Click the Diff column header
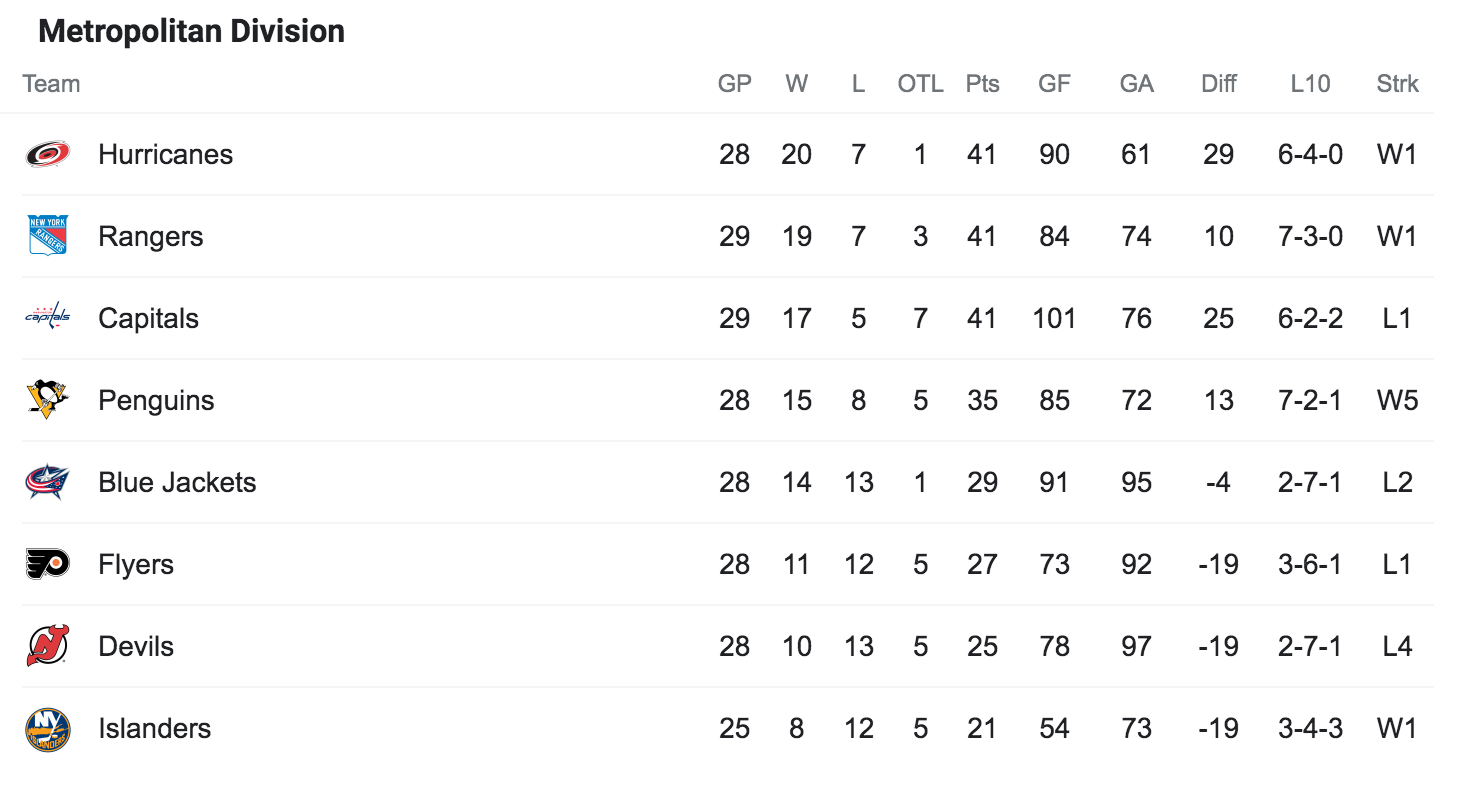 [x=1219, y=84]
